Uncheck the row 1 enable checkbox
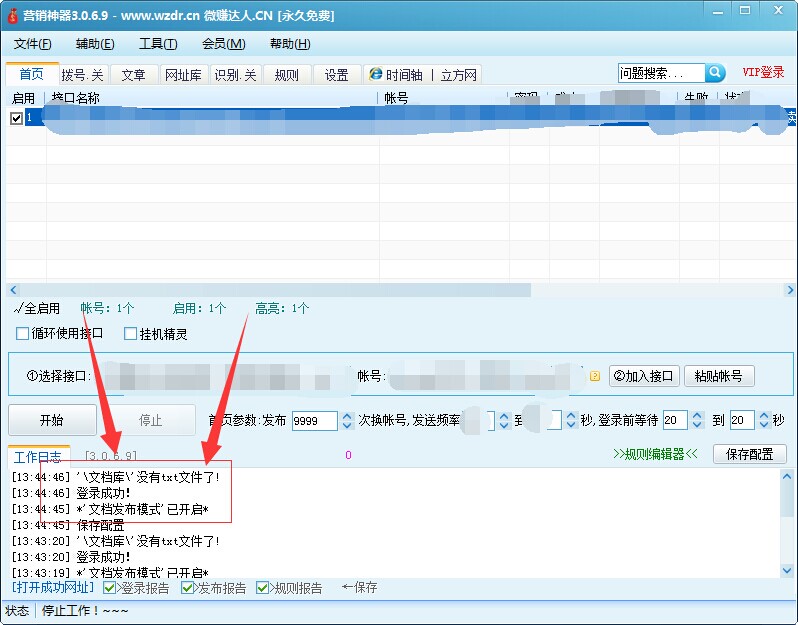Viewport: 798px width, 625px height. coord(16,118)
